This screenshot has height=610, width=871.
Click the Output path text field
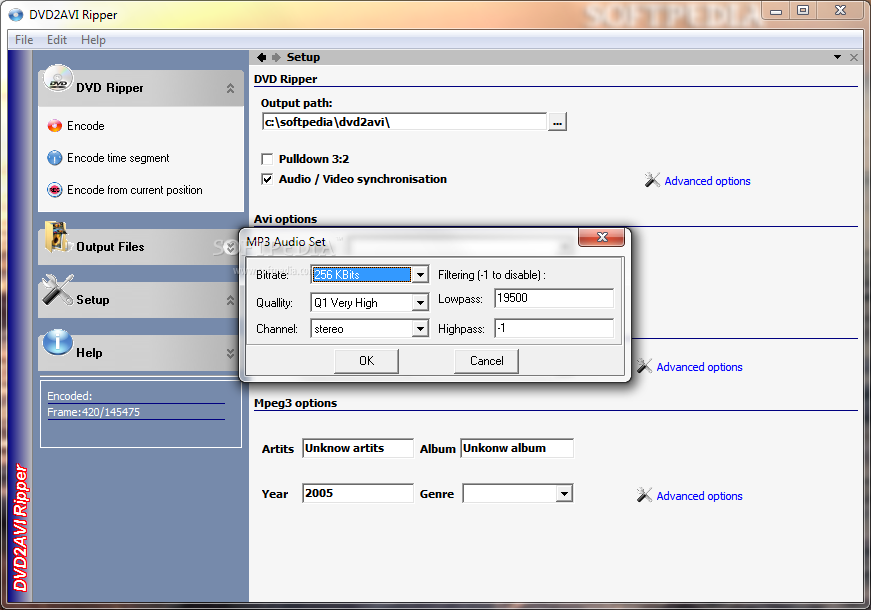click(x=404, y=122)
